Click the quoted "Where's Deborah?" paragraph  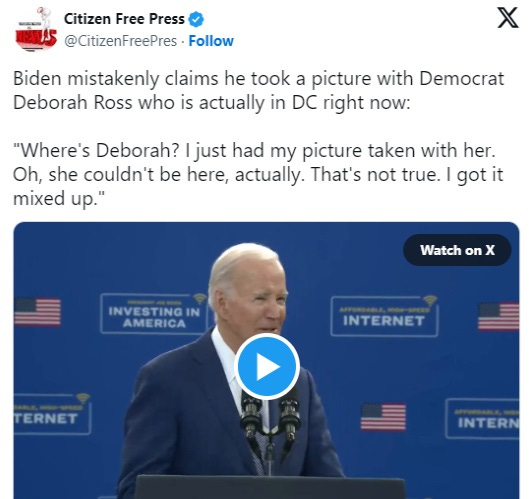(258, 174)
